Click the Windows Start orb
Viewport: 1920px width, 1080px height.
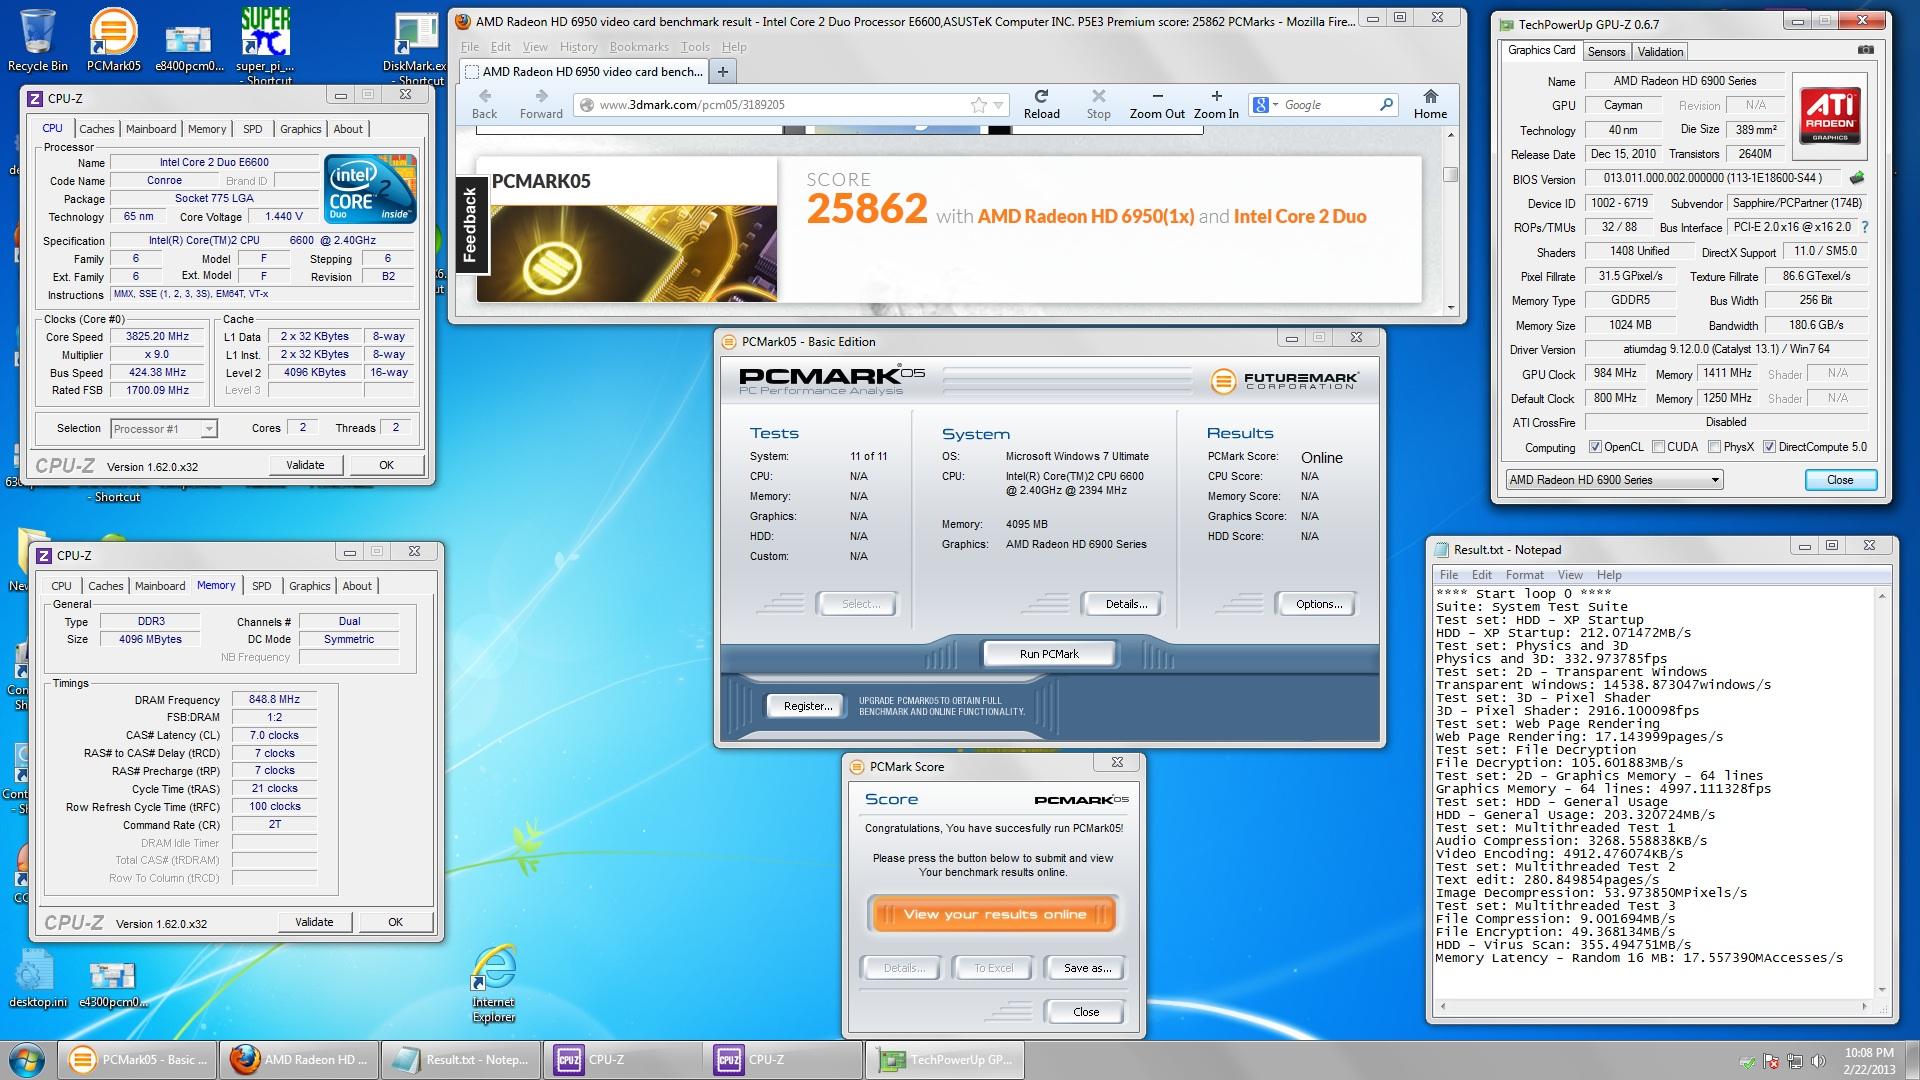pos(27,1060)
